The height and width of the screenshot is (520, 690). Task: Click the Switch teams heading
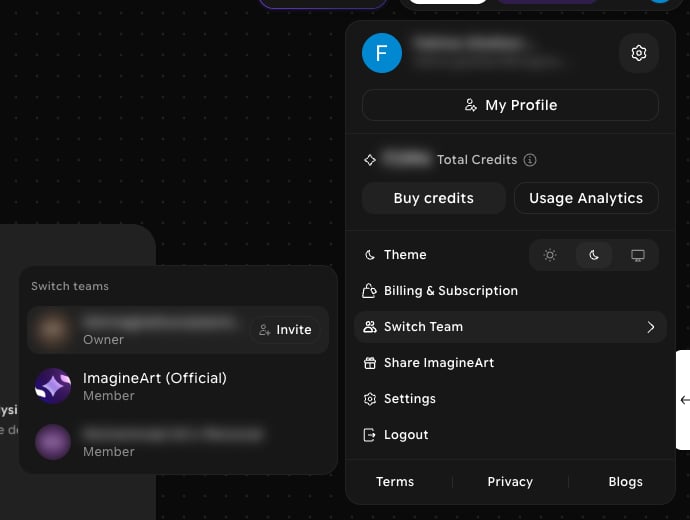(x=70, y=286)
